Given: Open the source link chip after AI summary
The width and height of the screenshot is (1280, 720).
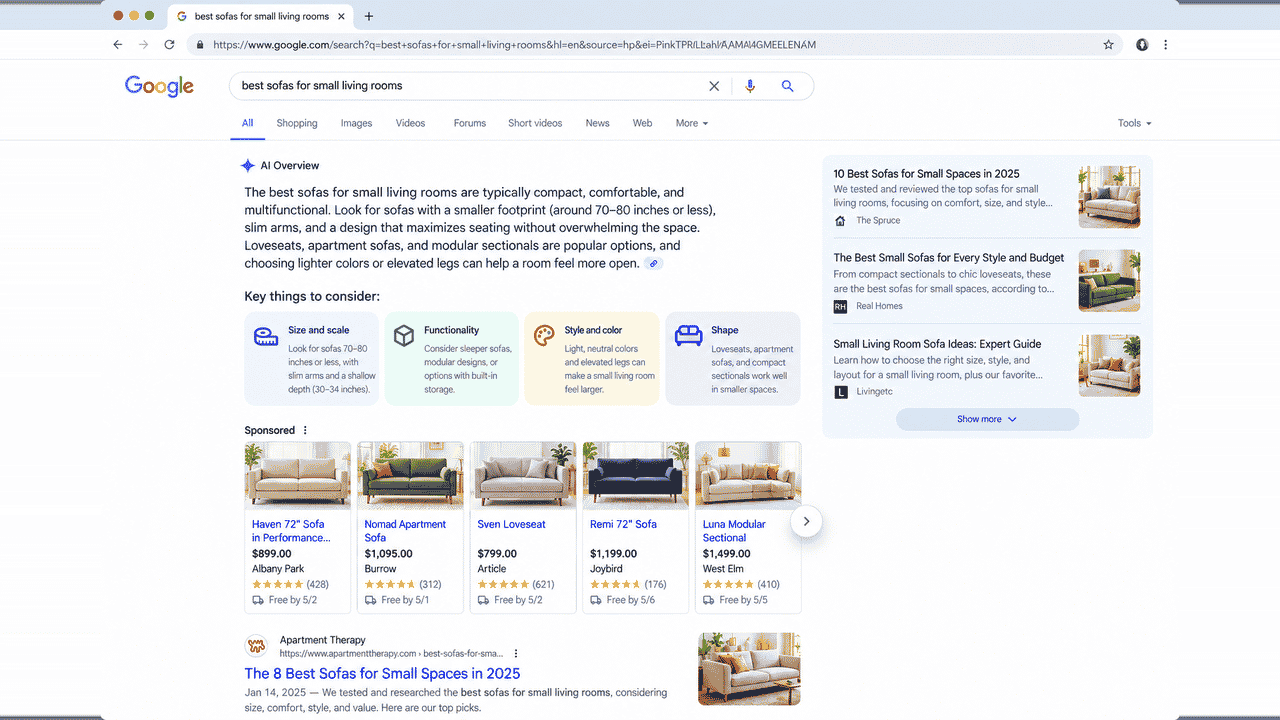Looking at the screenshot, I should pos(653,264).
